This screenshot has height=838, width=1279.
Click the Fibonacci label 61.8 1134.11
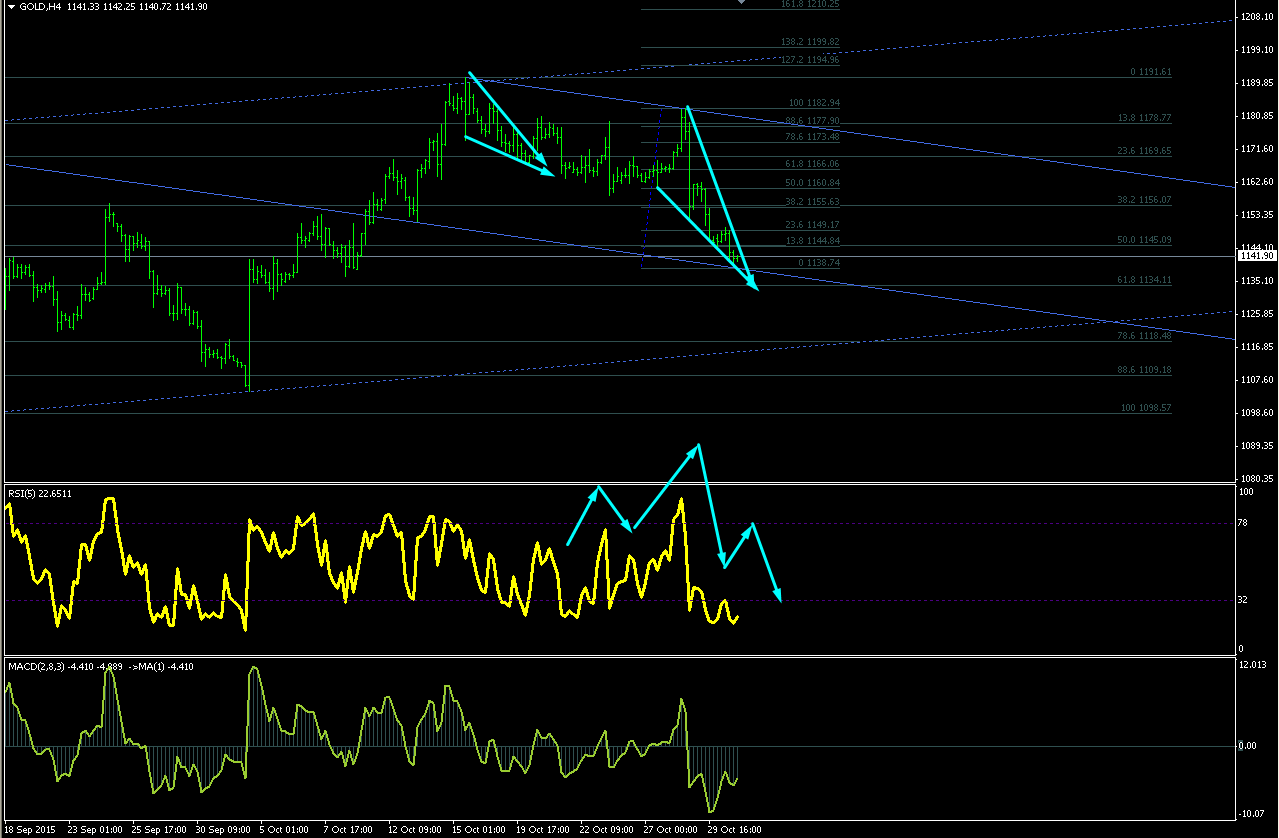click(x=1144, y=280)
